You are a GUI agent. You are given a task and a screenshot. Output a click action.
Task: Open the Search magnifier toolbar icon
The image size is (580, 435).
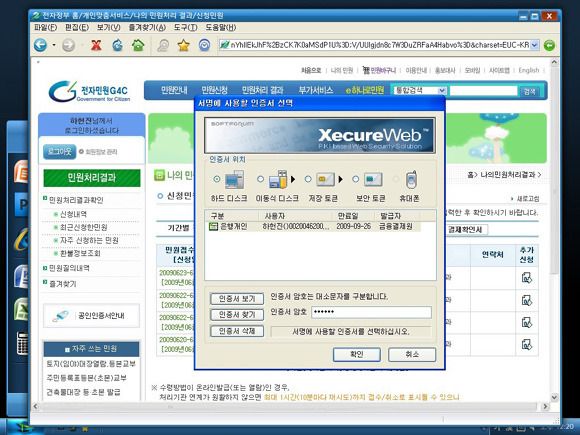click(163, 45)
